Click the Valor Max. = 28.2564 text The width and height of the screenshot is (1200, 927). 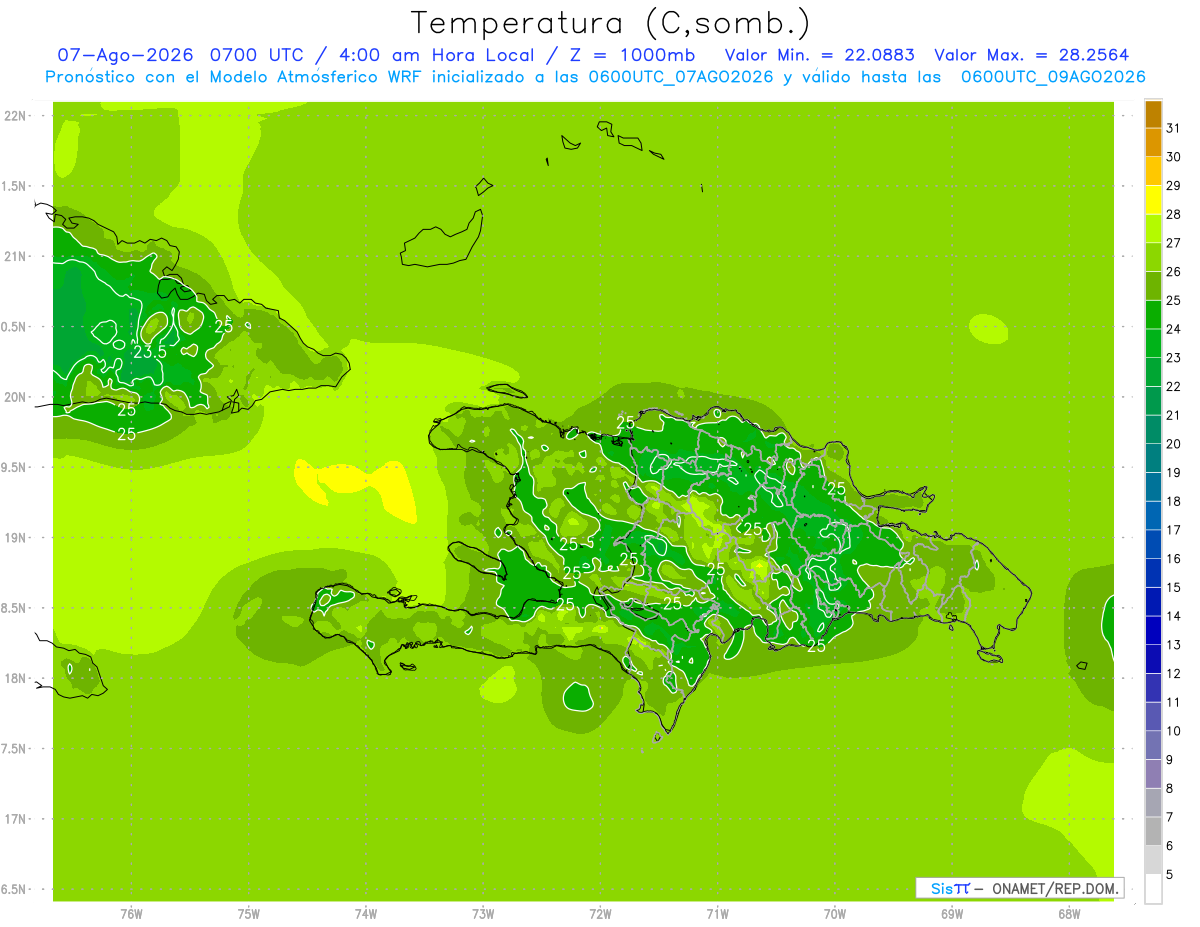(x=1032, y=55)
